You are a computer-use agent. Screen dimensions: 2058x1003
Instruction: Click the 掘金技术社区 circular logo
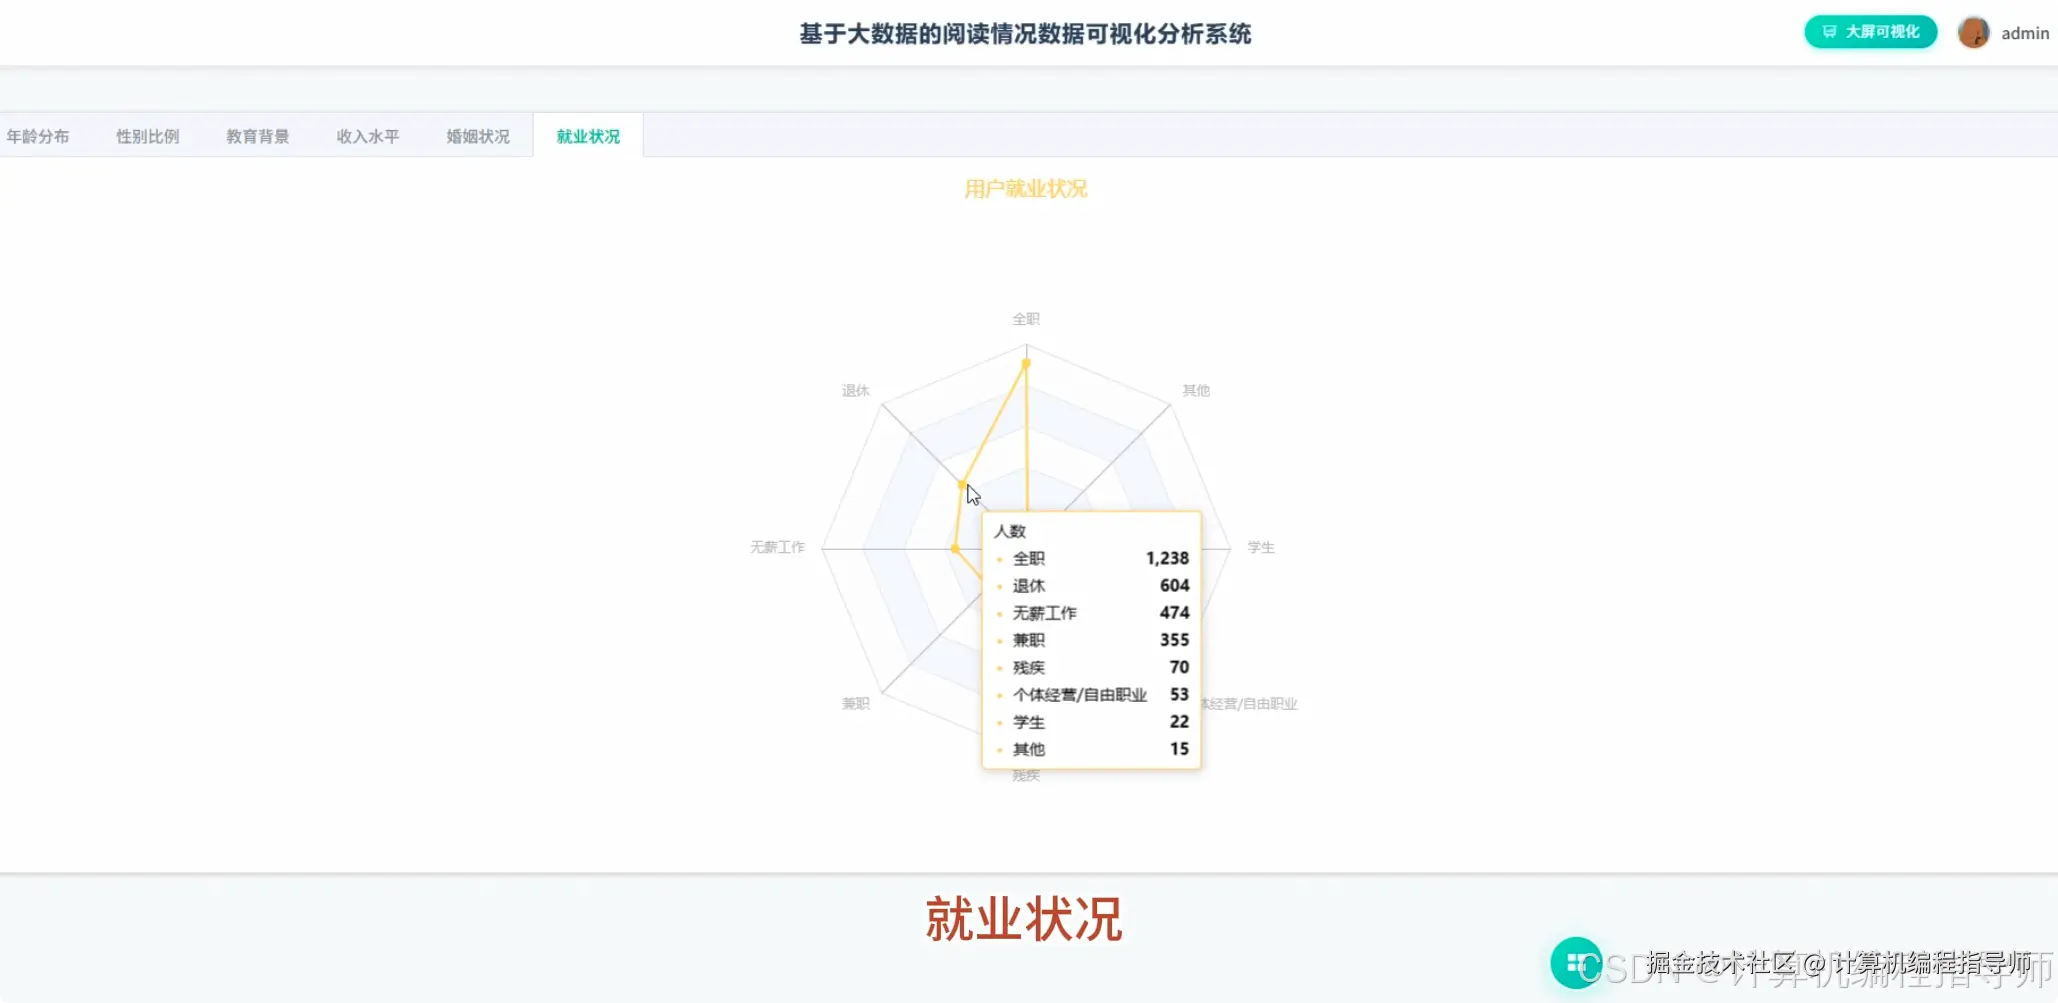[1578, 962]
